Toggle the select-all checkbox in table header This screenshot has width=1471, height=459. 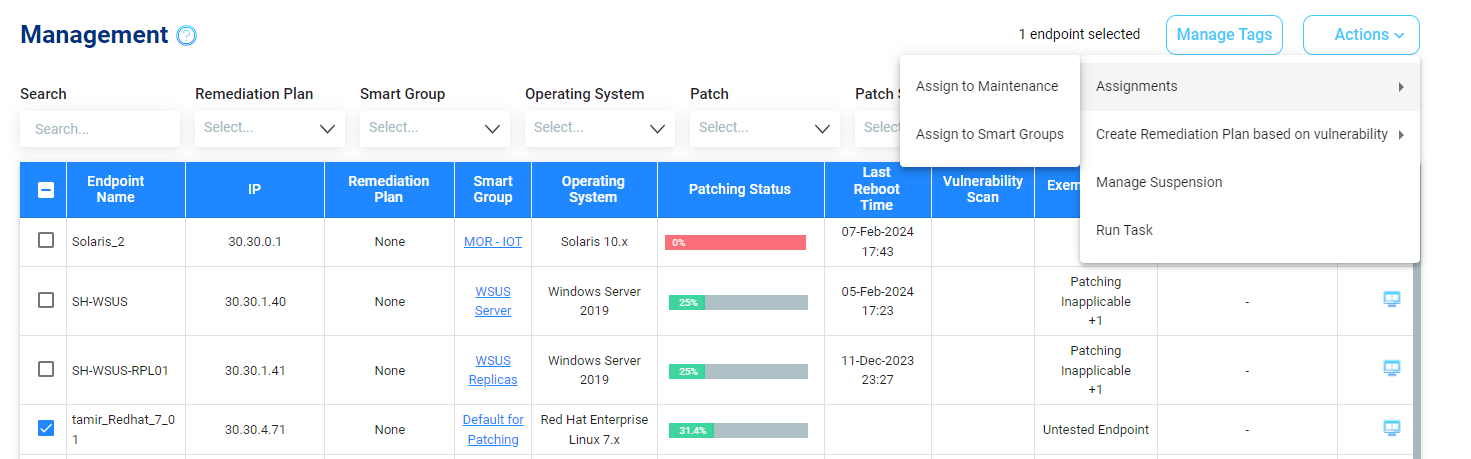tap(46, 190)
